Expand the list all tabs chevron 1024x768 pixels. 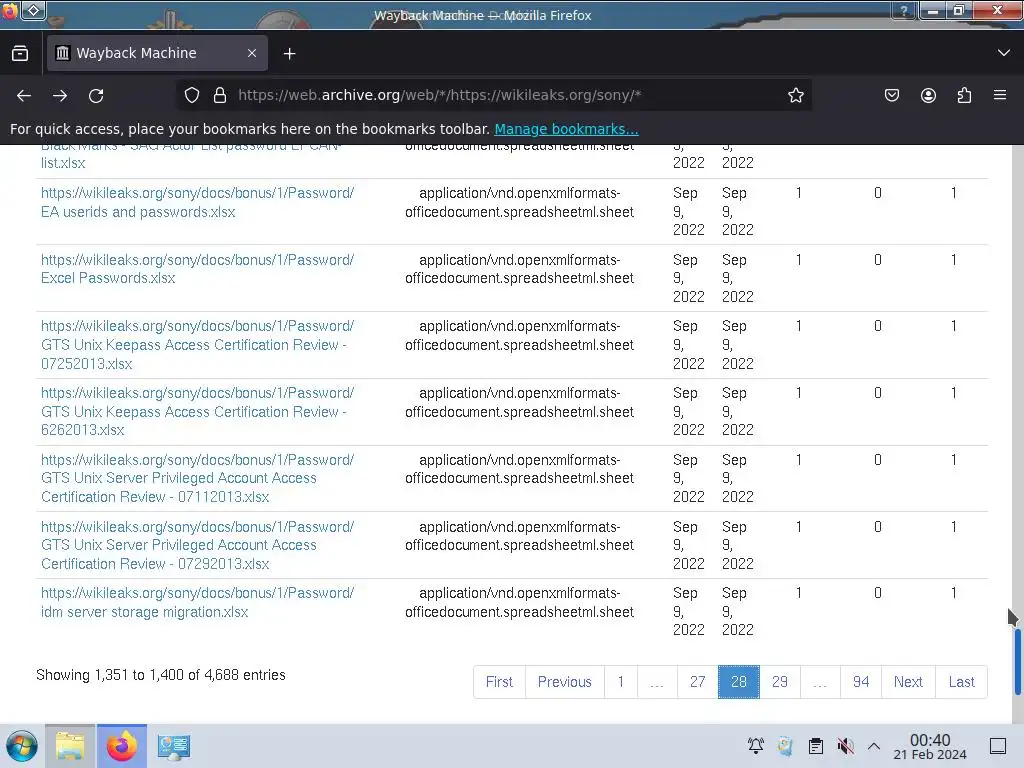click(x=1004, y=53)
